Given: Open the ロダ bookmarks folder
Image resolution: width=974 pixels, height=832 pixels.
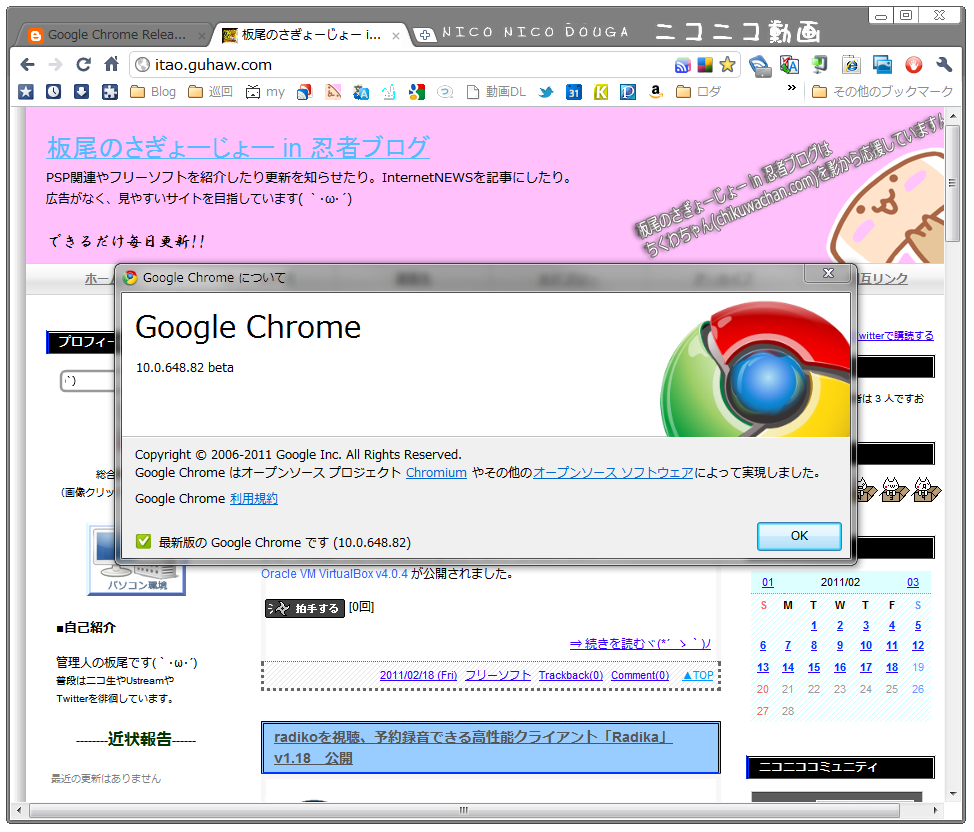Looking at the screenshot, I should click(698, 92).
